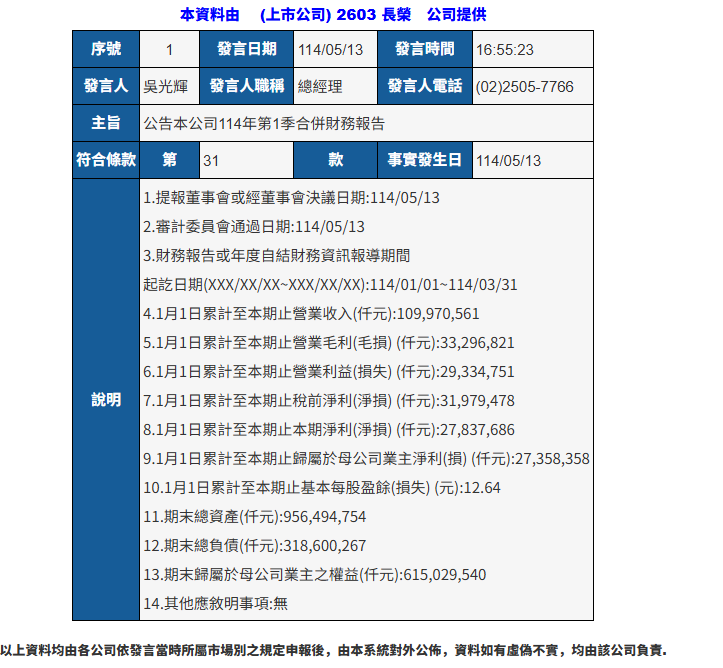Click line 13 母公司業主之權益 615,029,540
Image resolution: width=723 pixels, height=668 pixels.
[314, 575]
